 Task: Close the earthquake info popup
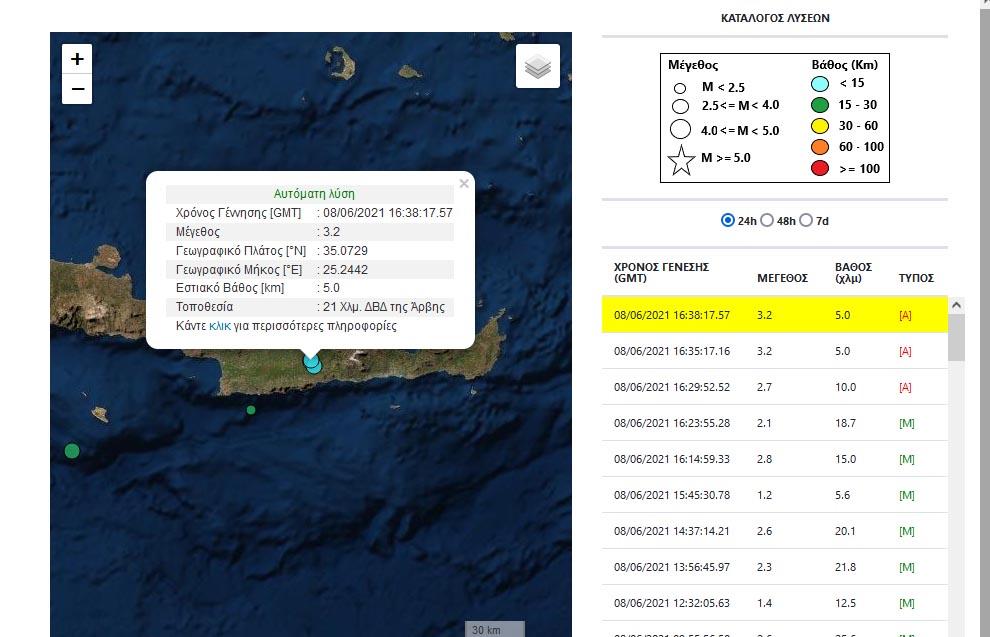pyautogui.click(x=464, y=184)
